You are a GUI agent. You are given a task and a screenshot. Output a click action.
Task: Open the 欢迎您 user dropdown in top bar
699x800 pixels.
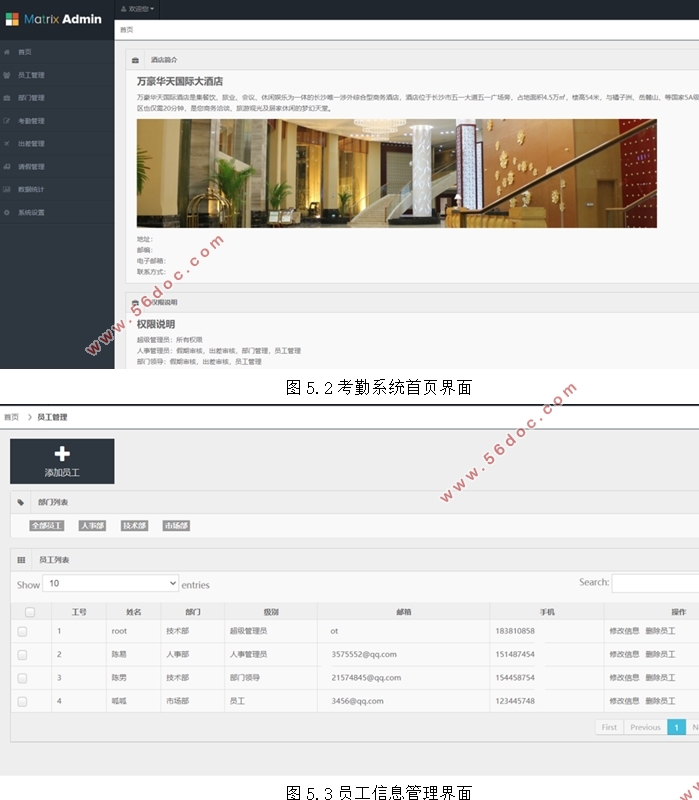(x=137, y=8)
